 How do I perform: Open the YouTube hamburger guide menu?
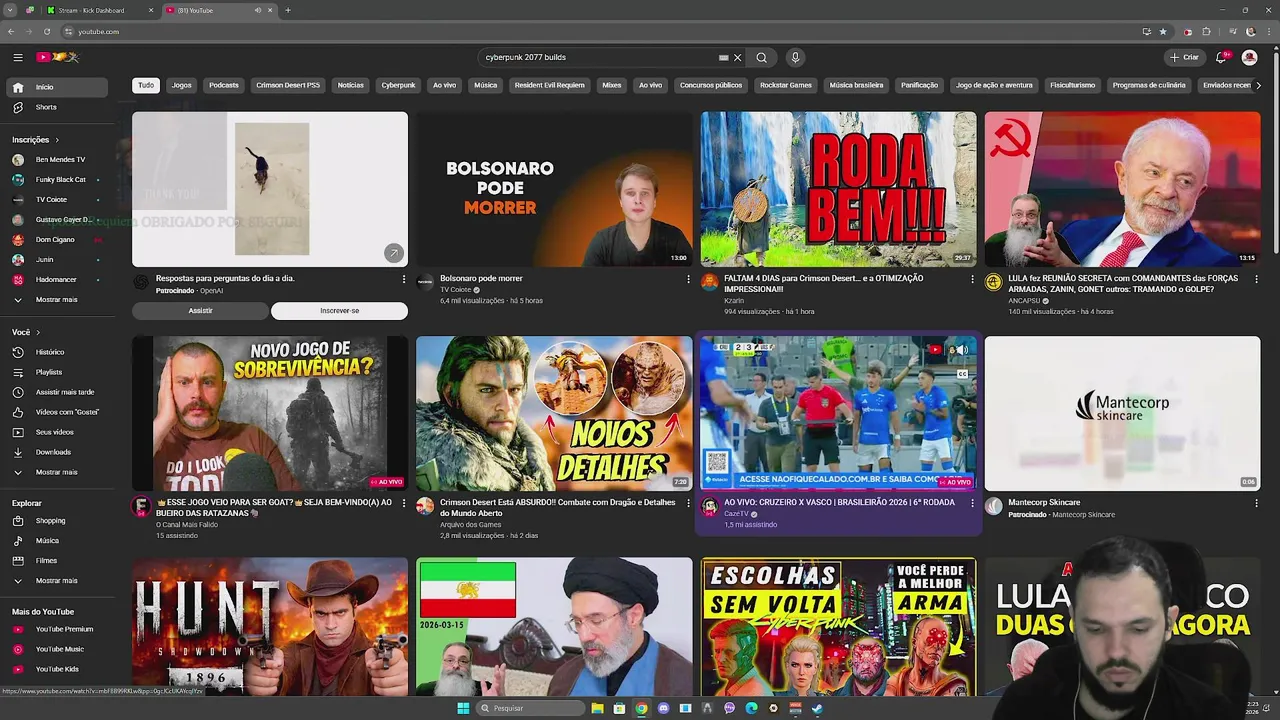click(x=18, y=57)
